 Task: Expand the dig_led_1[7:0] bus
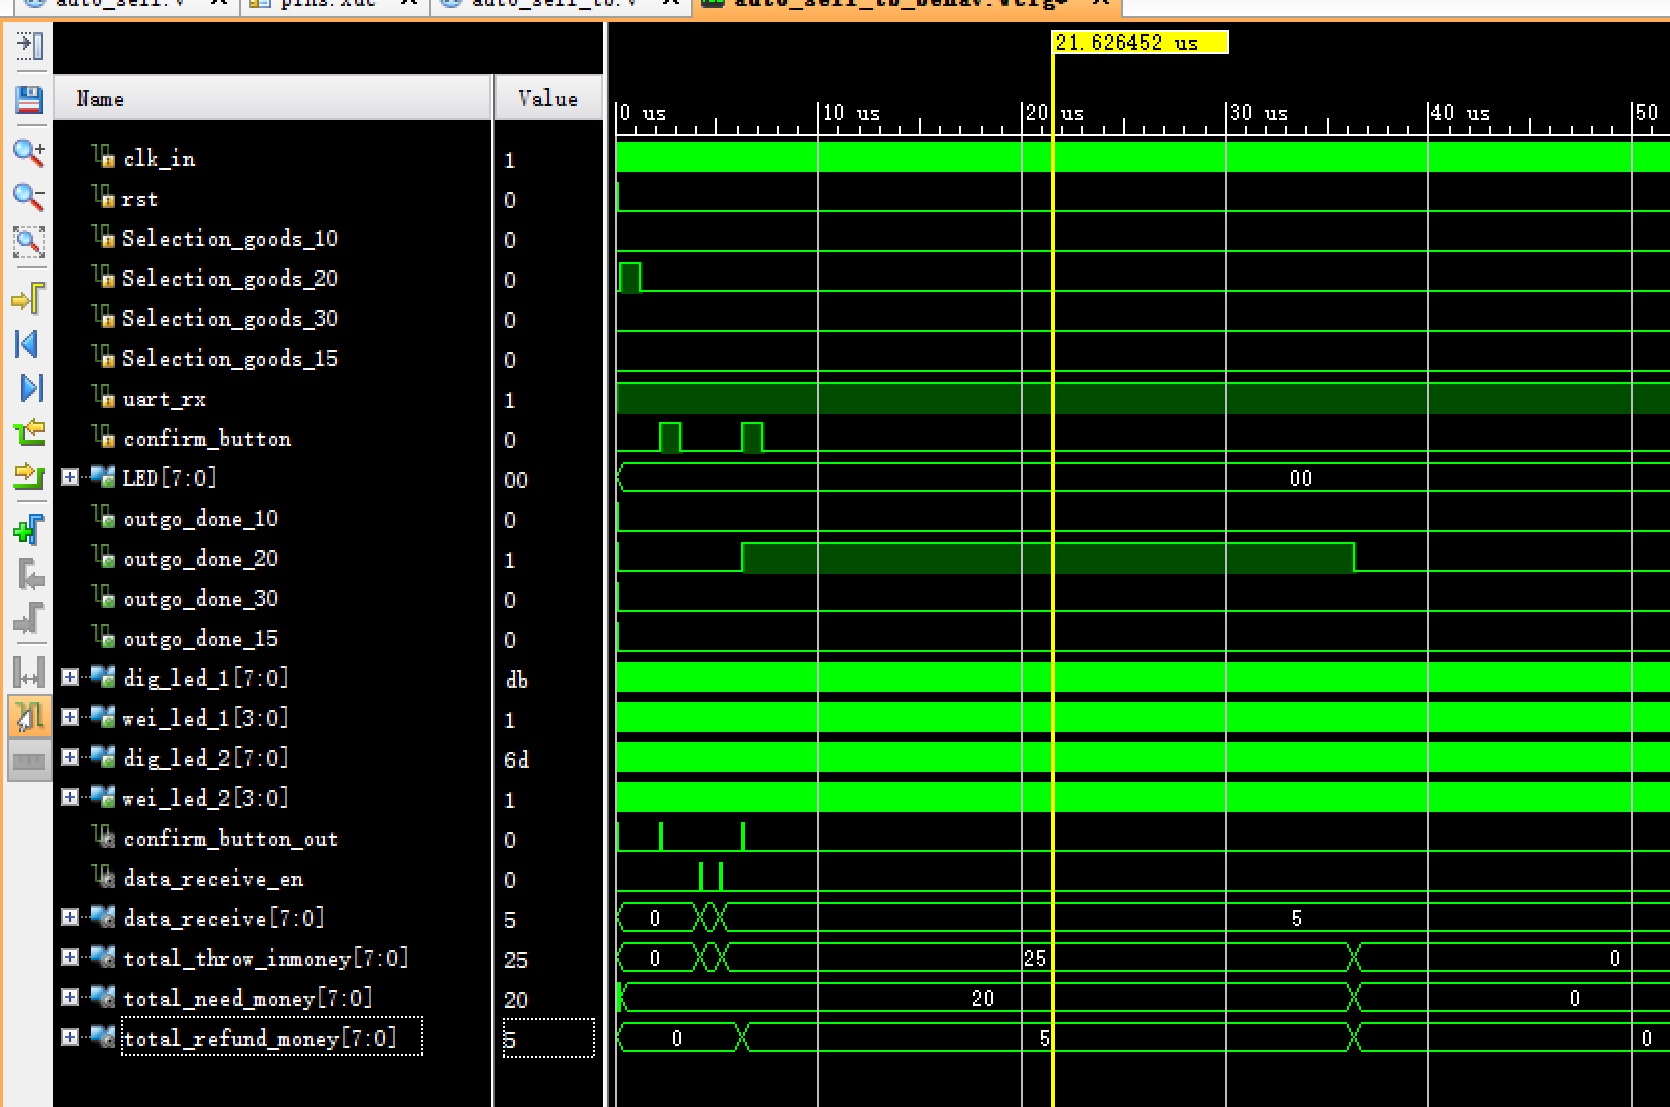click(69, 678)
